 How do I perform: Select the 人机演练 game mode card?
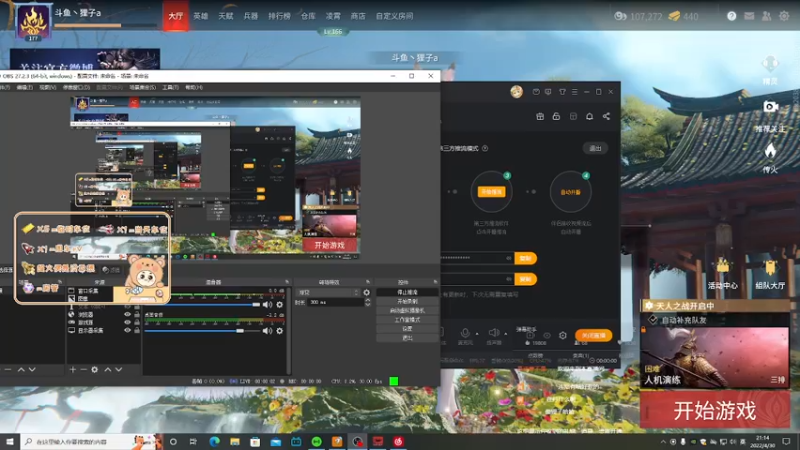coord(715,357)
